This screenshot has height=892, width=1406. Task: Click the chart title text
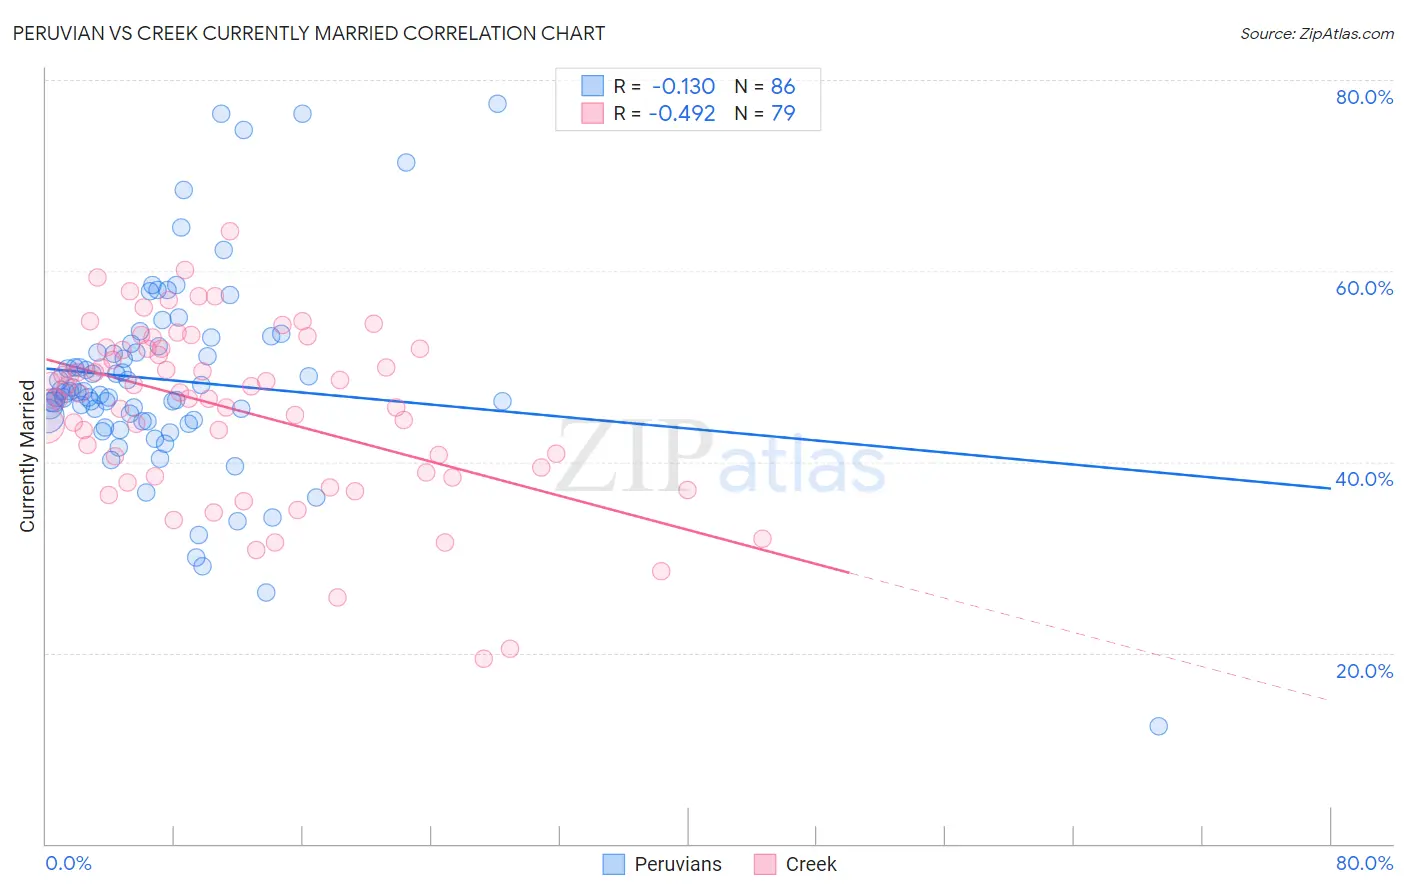309,33
